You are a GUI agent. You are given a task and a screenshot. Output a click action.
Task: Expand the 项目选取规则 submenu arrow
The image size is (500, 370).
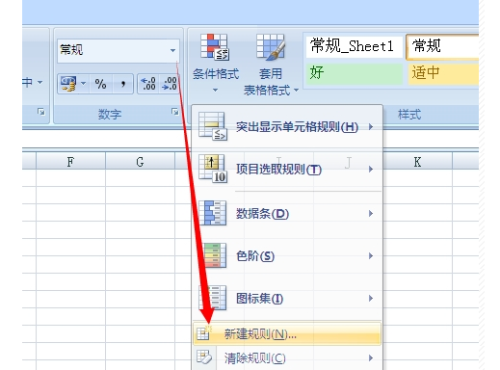pyautogui.click(x=371, y=169)
